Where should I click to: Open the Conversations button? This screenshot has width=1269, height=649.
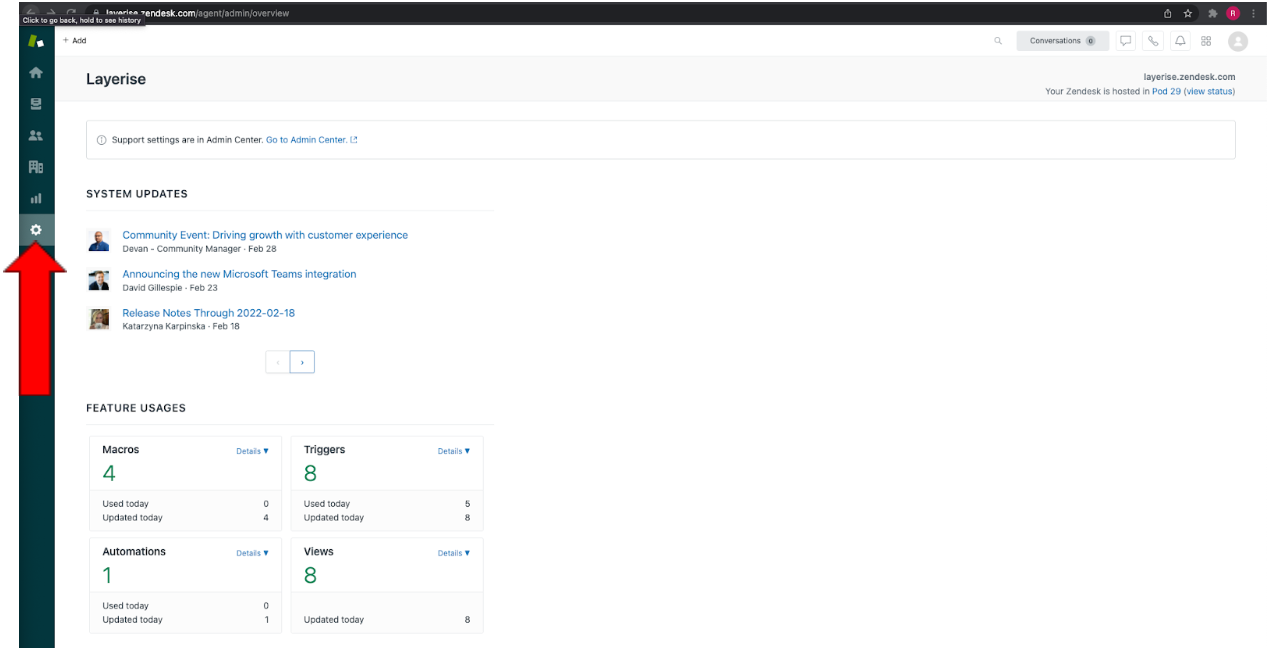pos(1062,41)
